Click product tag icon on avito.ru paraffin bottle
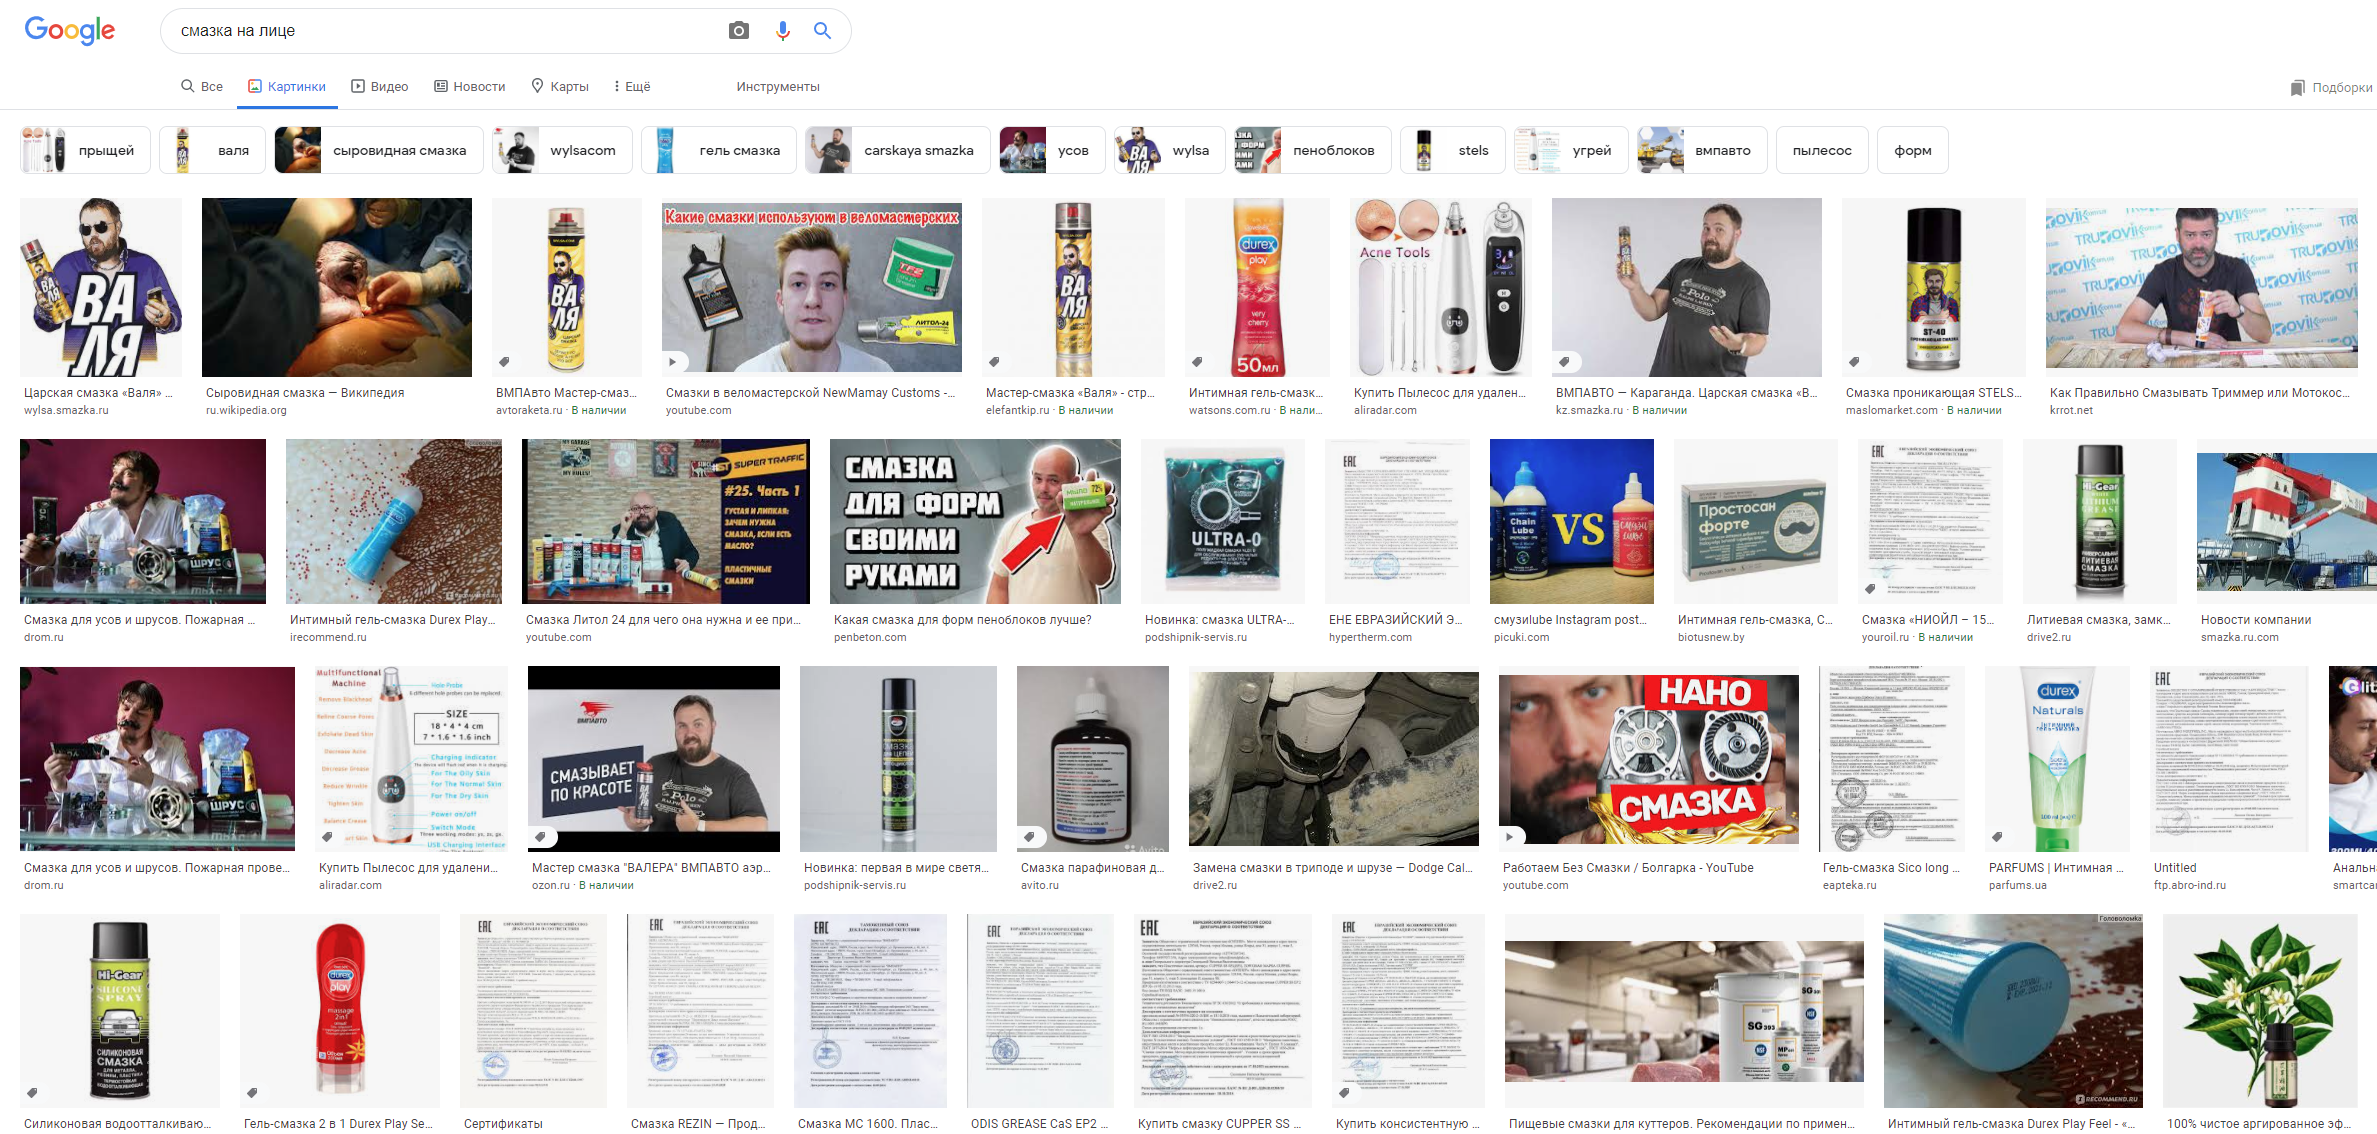Image resolution: width=2377 pixels, height=1134 pixels. 1029,836
